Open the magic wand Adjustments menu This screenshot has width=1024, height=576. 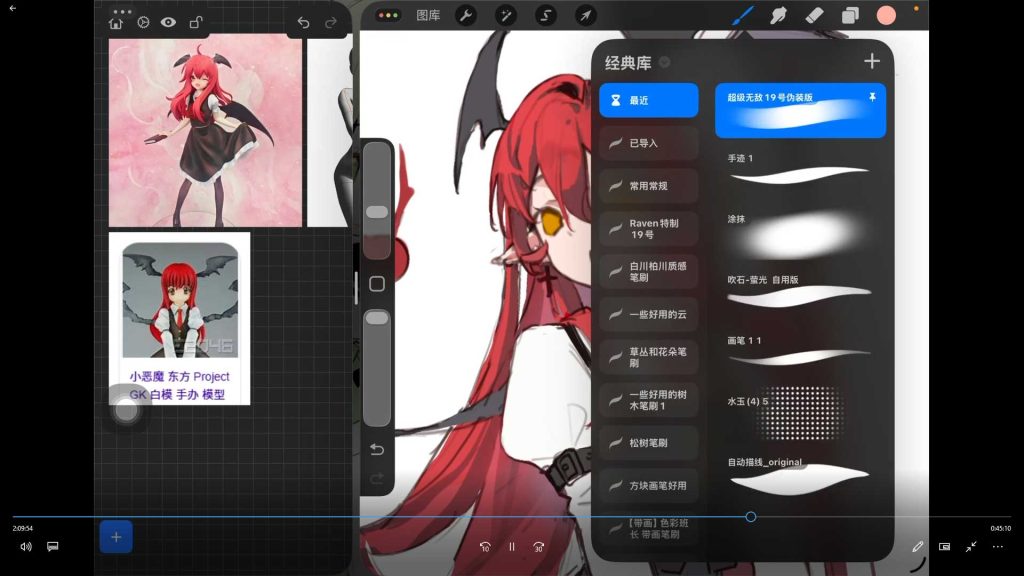[x=505, y=16]
